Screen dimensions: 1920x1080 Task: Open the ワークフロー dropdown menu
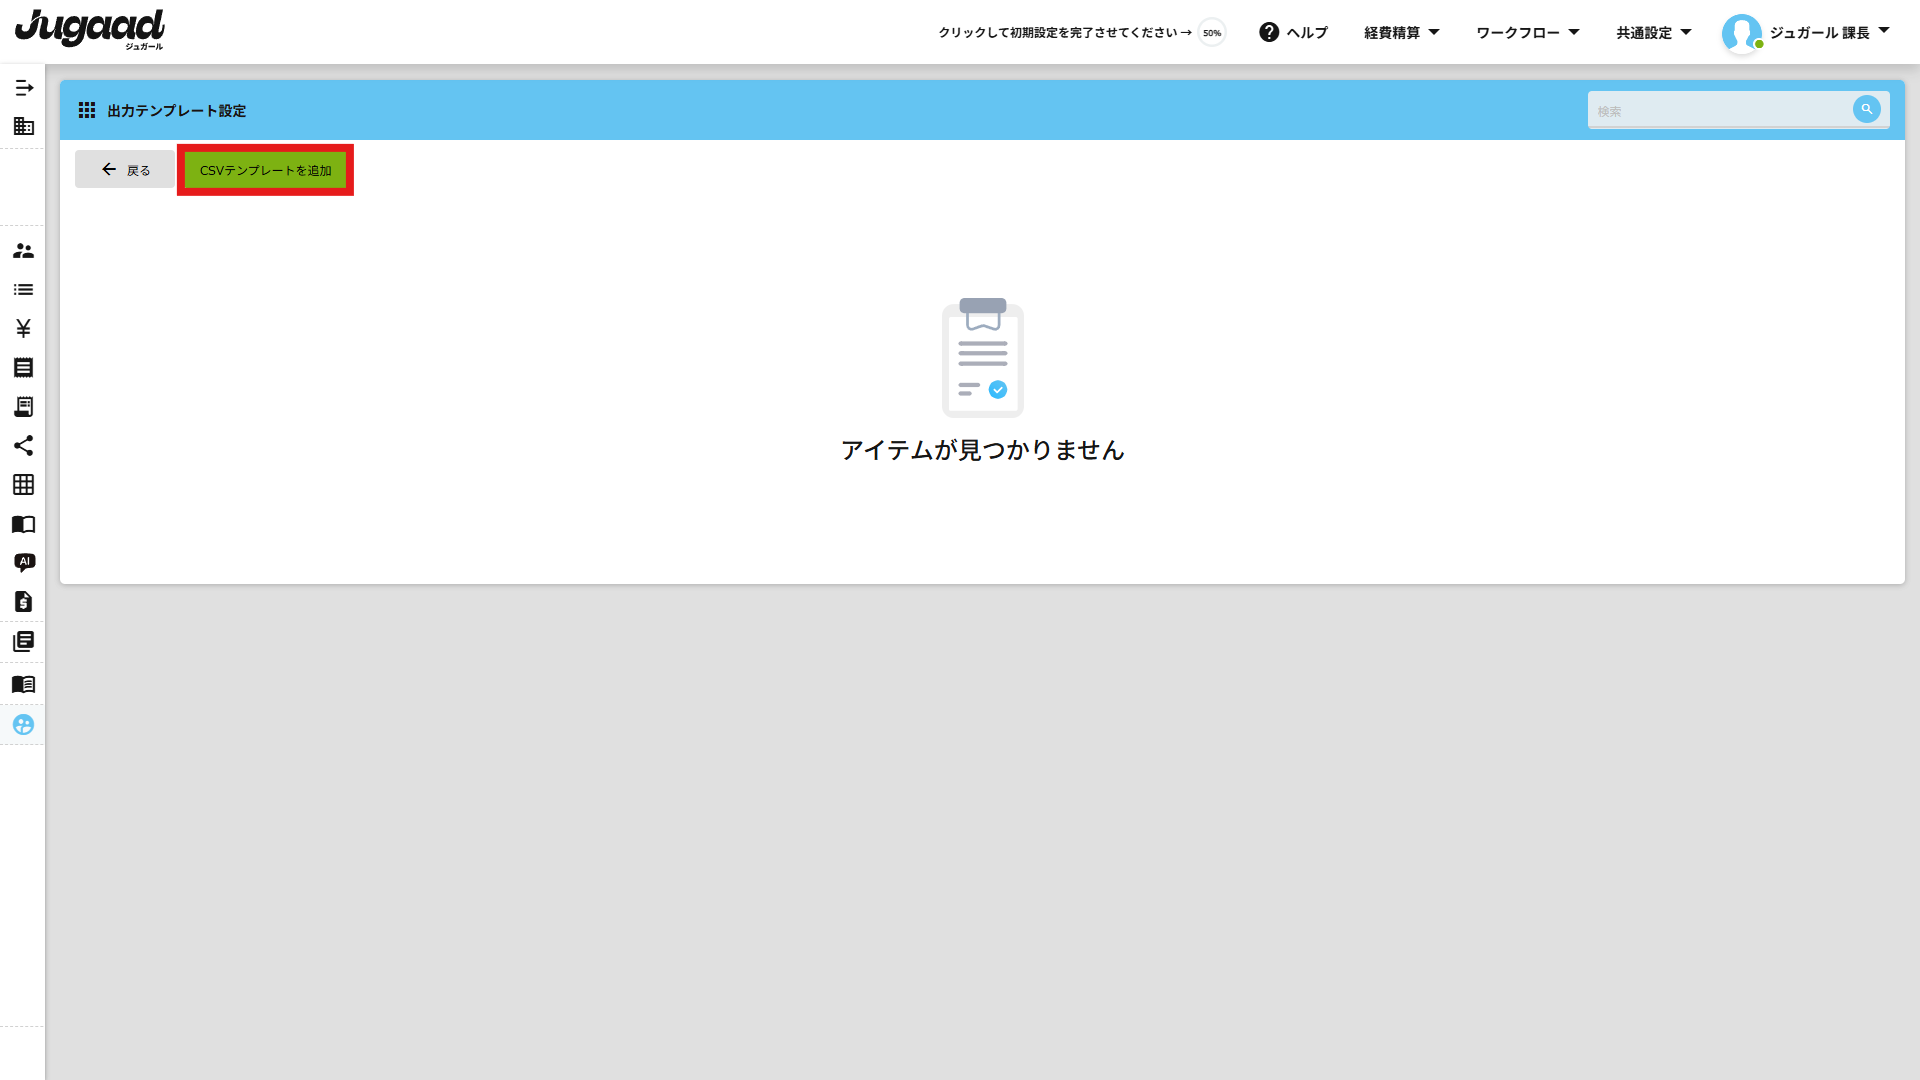coord(1528,33)
